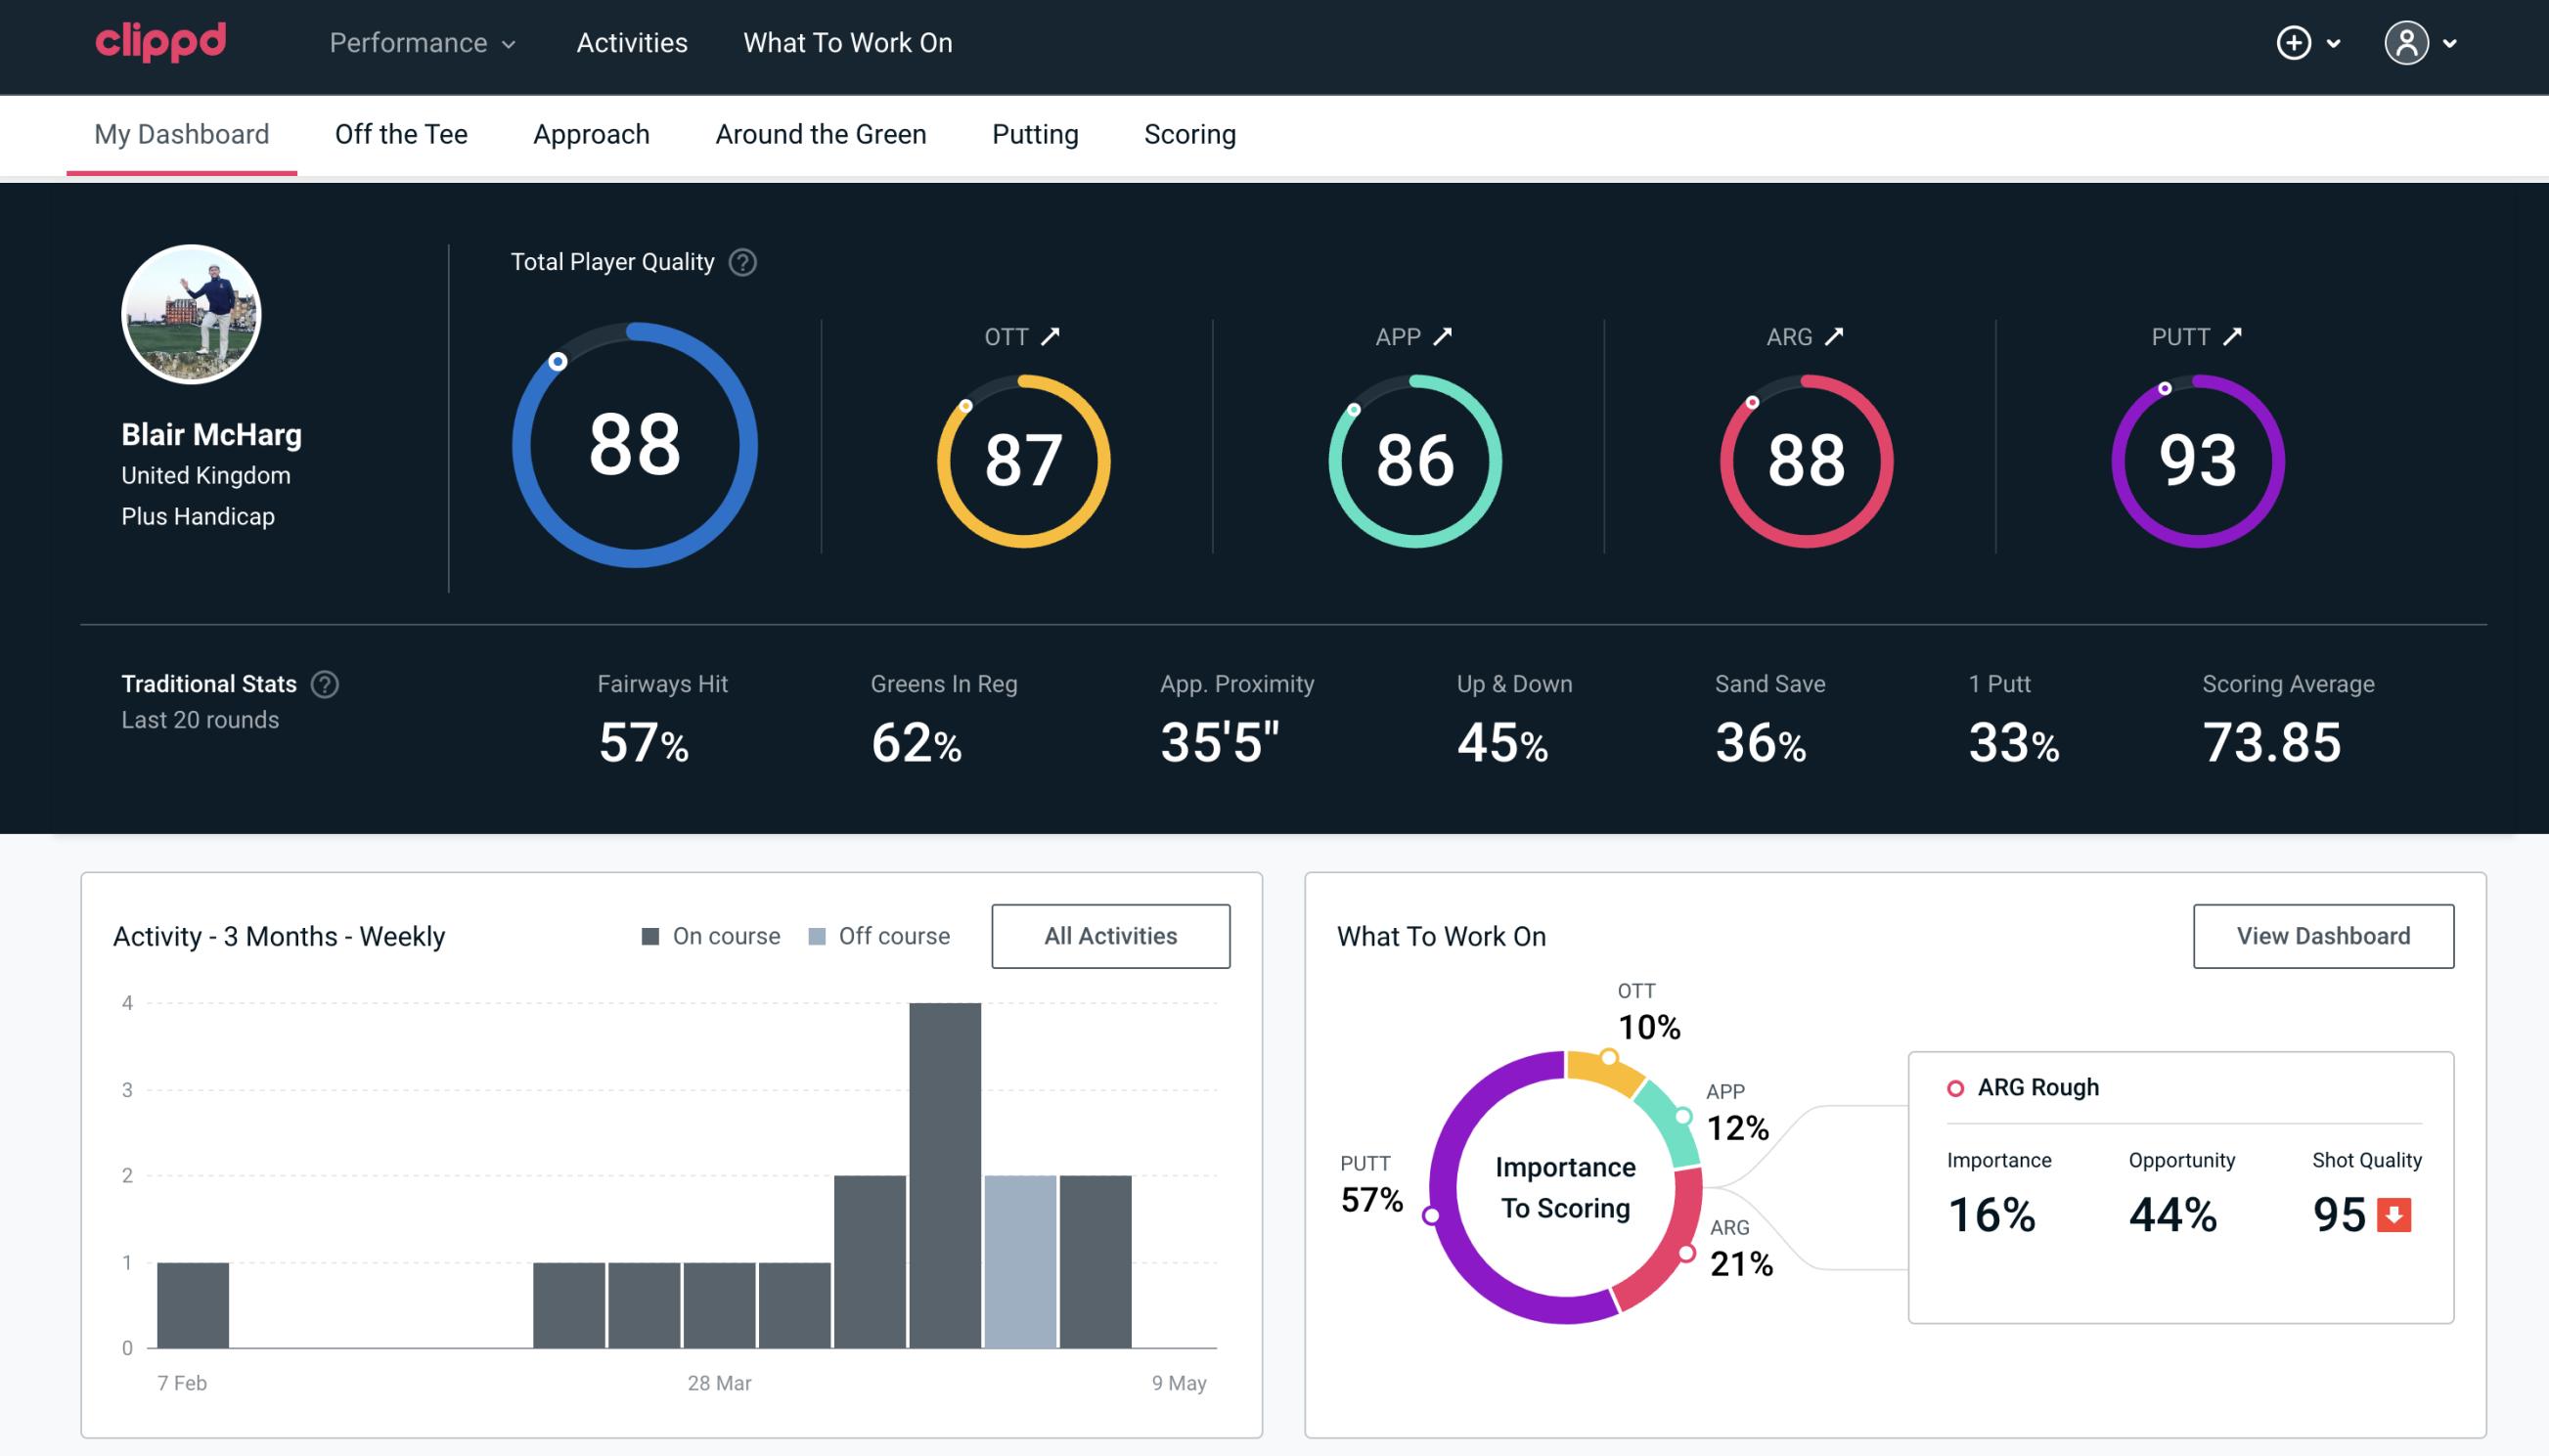Click the All Activities button
Viewport: 2549px width, 1456px height.
(x=1110, y=936)
